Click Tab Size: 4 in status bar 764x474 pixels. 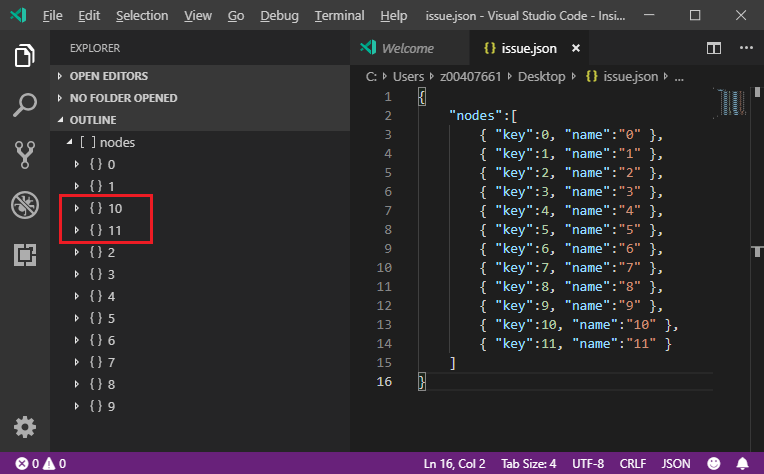(529, 463)
